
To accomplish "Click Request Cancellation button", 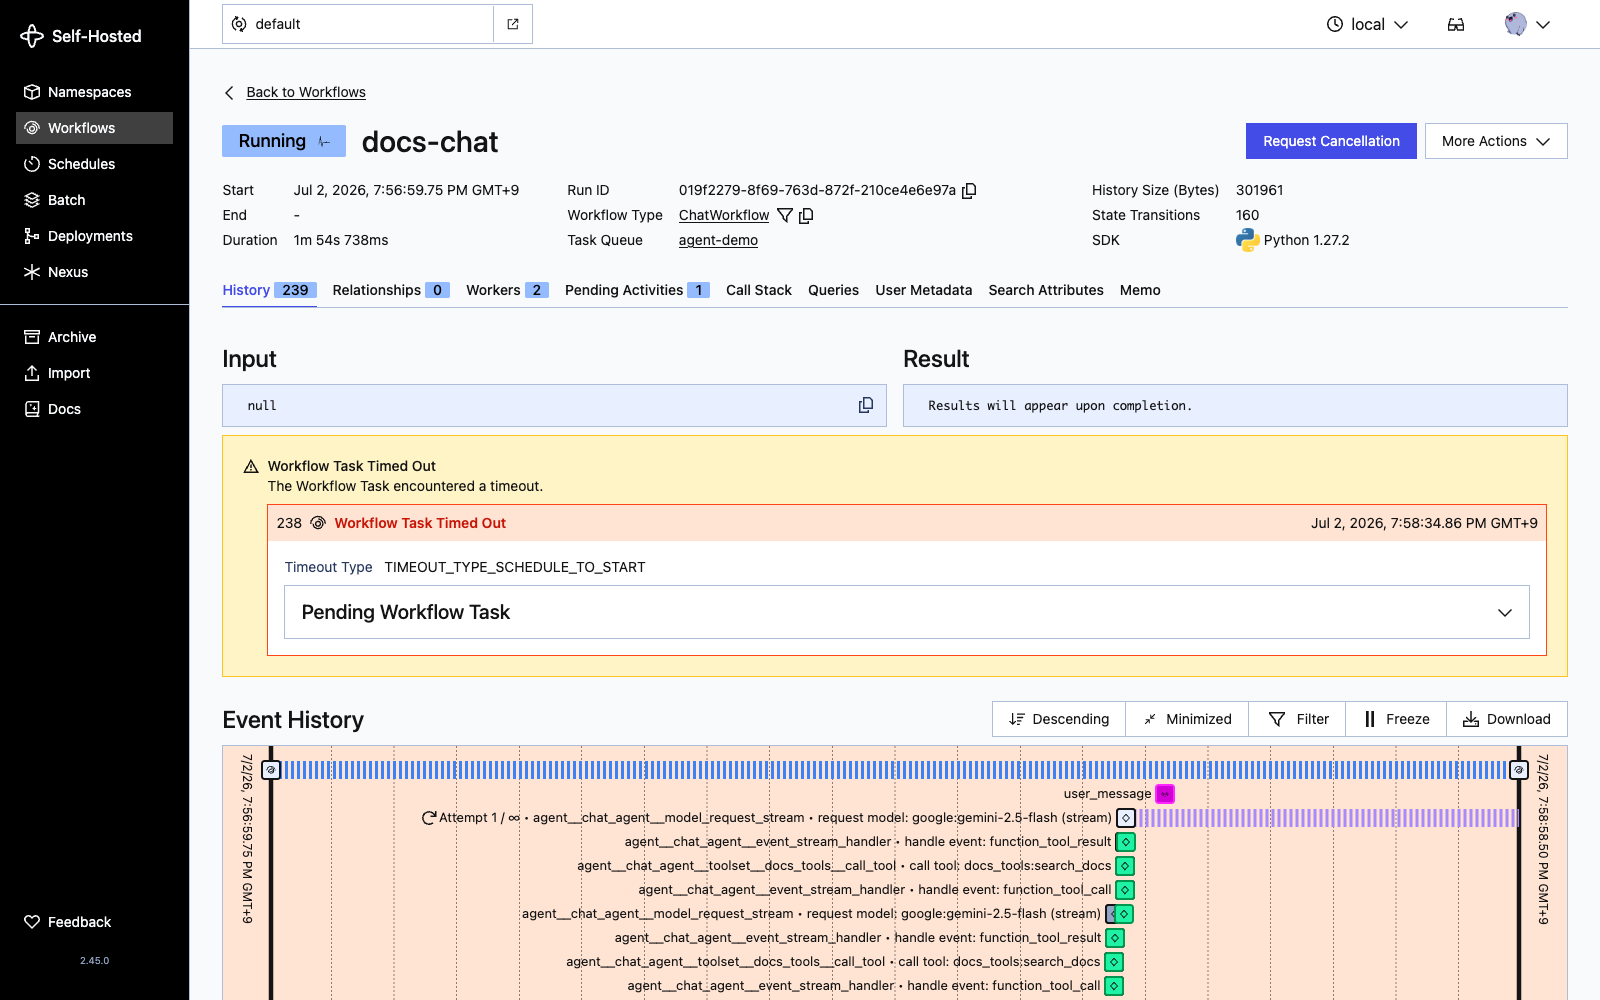I will click(x=1331, y=141).
